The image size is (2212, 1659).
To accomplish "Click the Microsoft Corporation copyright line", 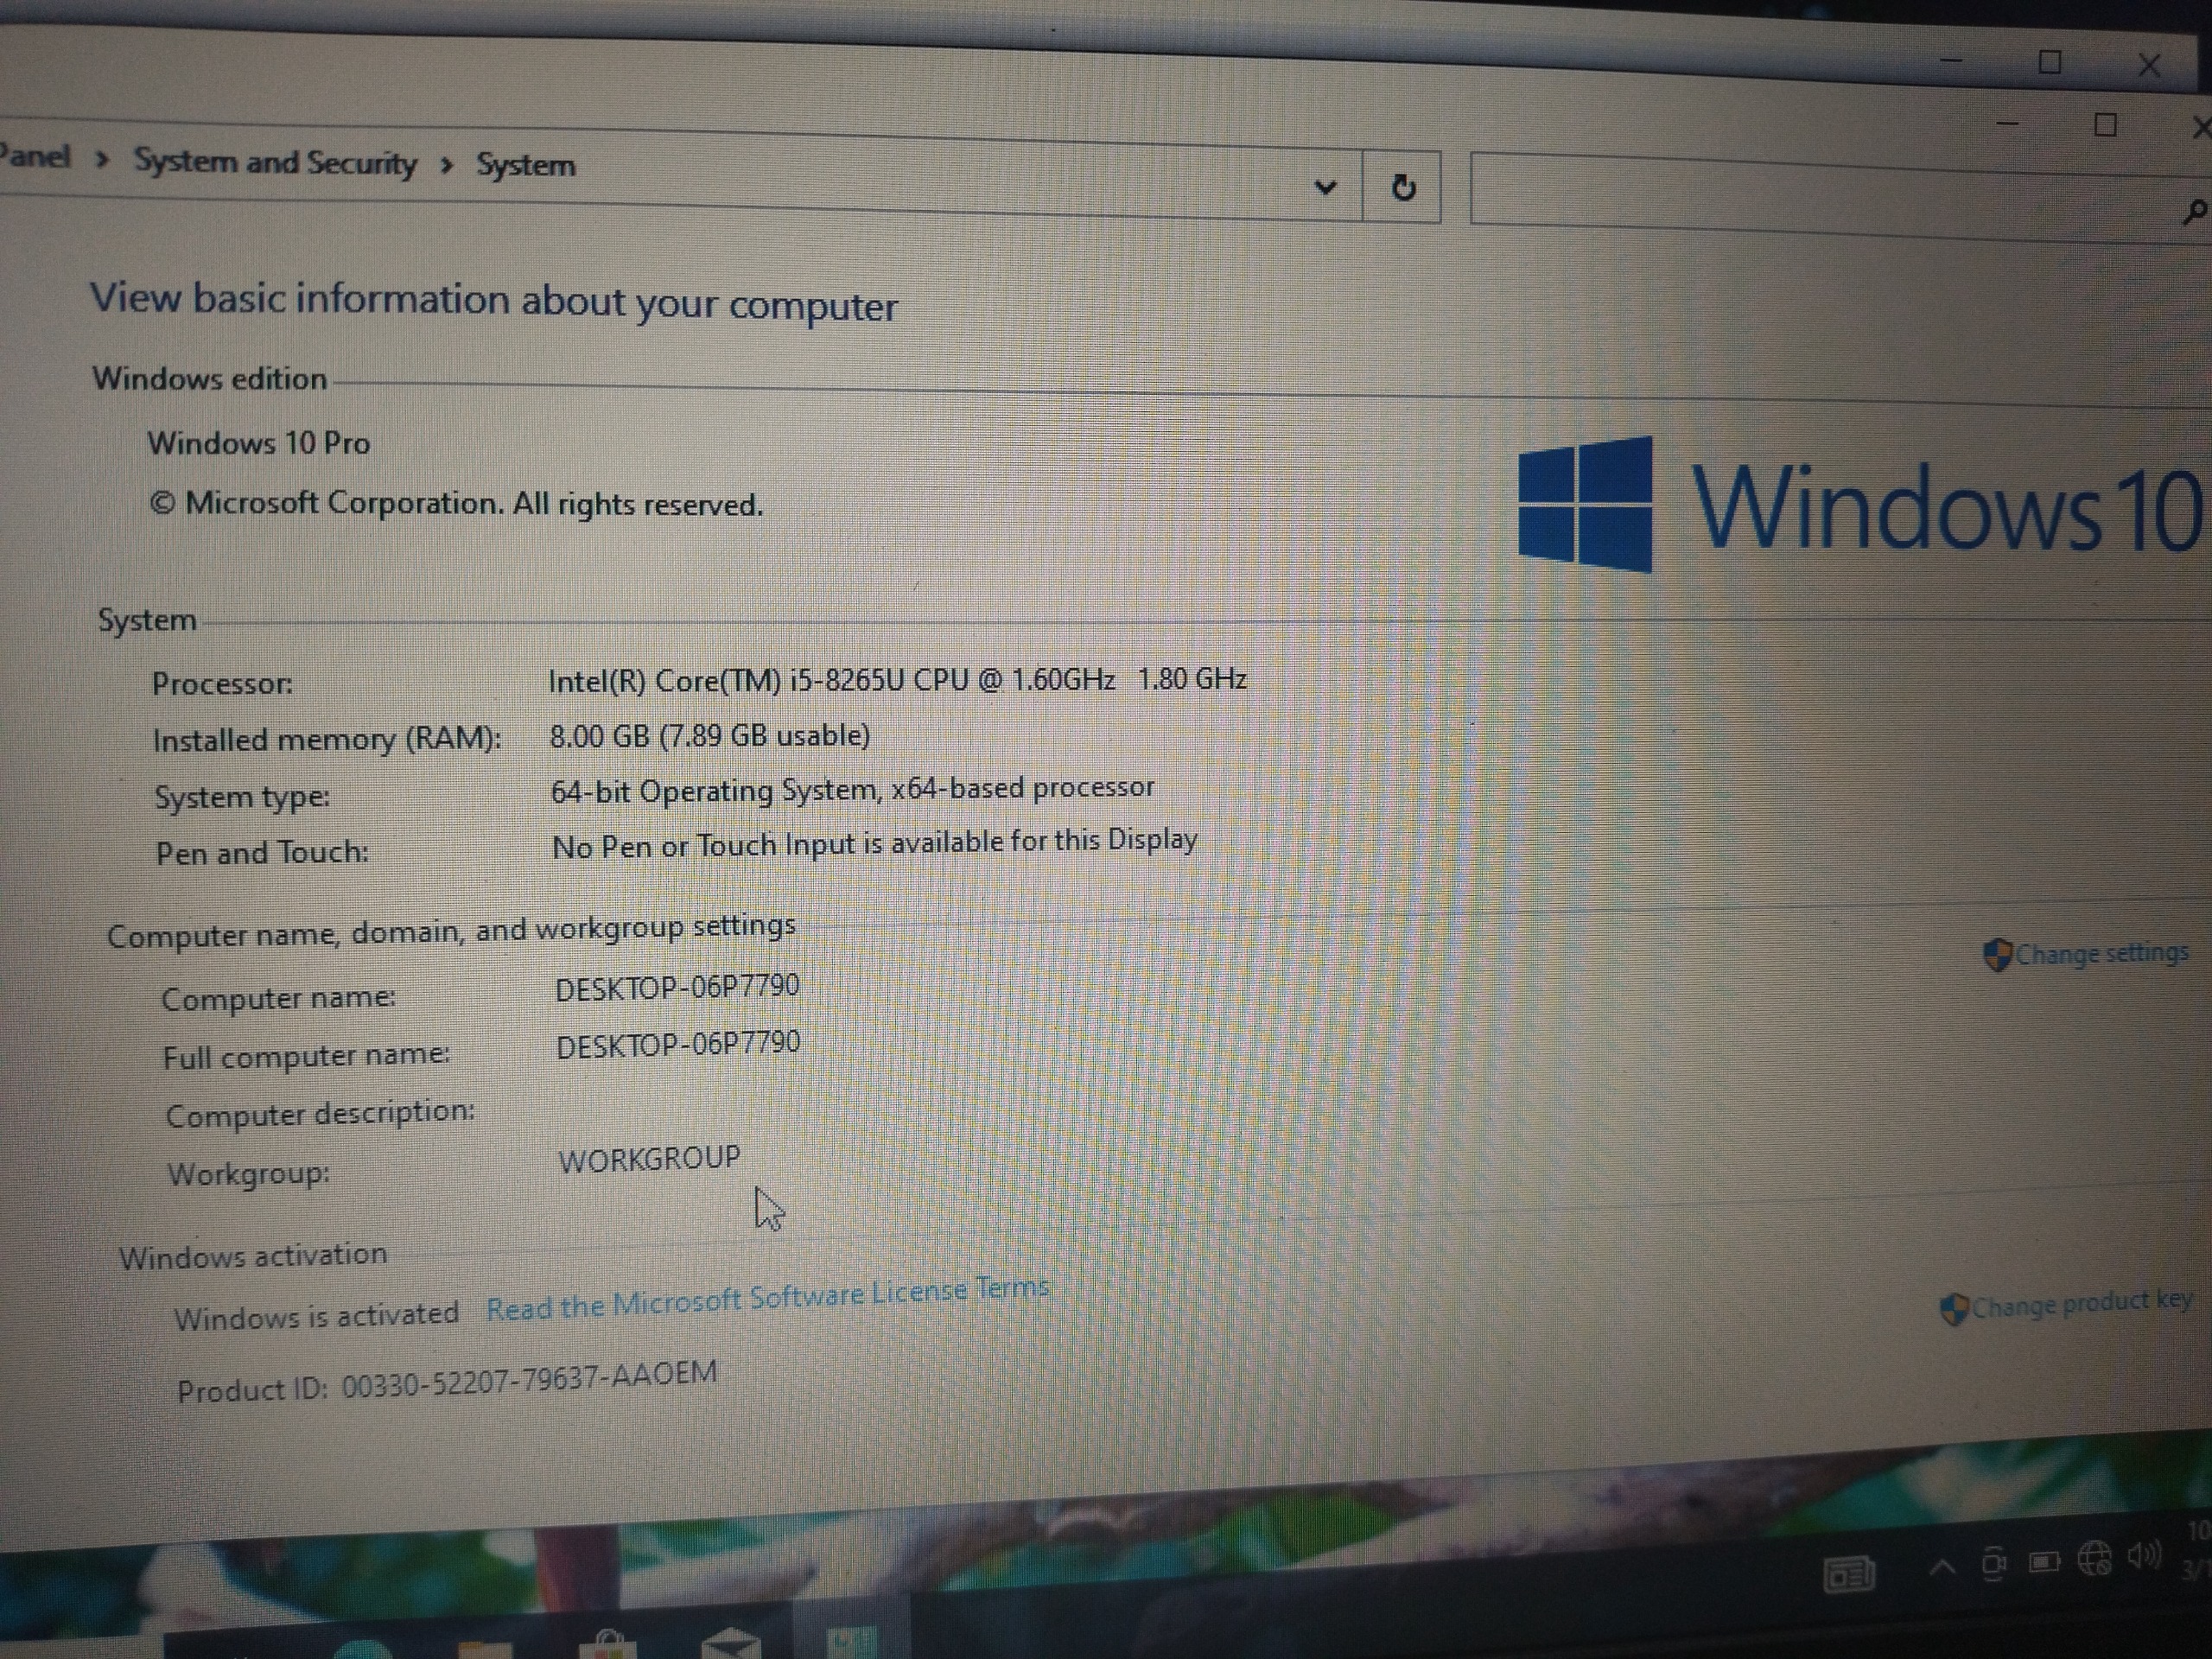I will pyautogui.click(x=456, y=503).
